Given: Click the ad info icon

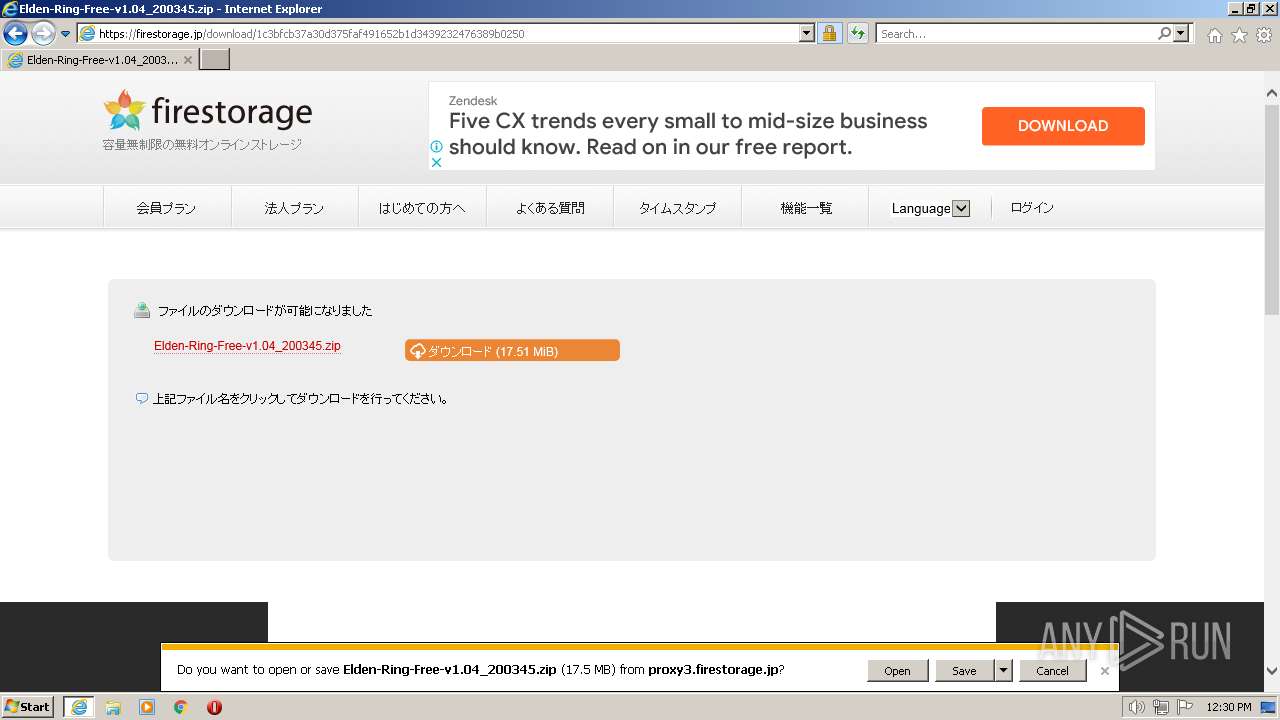Looking at the screenshot, I should [x=436, y=146].
